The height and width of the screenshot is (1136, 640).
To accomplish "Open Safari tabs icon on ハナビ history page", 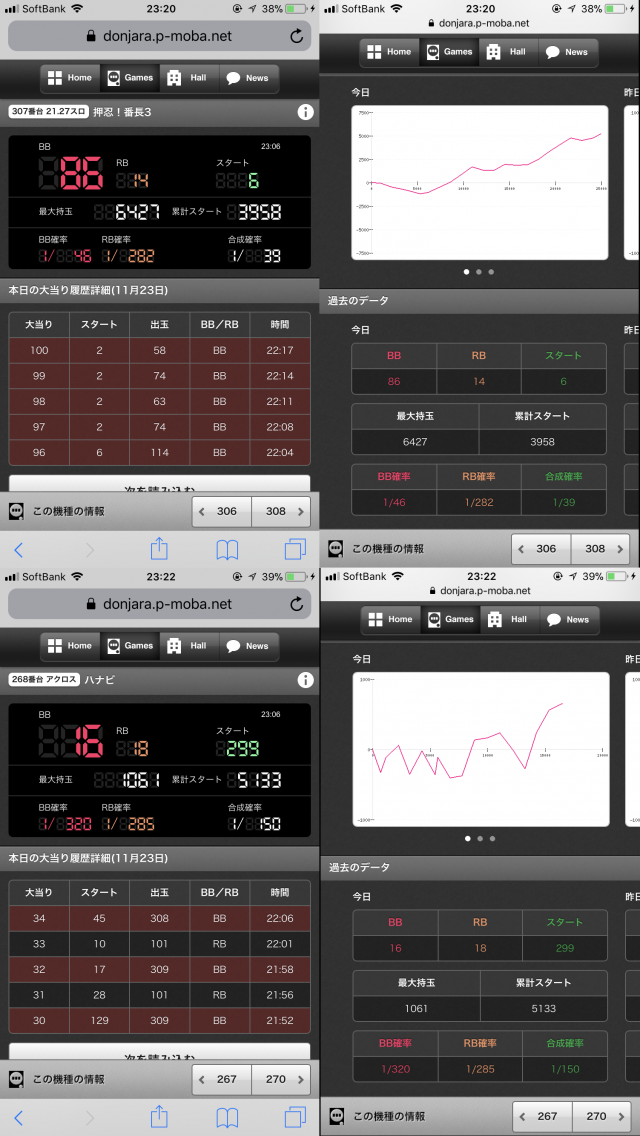I will click(295, 1117).
